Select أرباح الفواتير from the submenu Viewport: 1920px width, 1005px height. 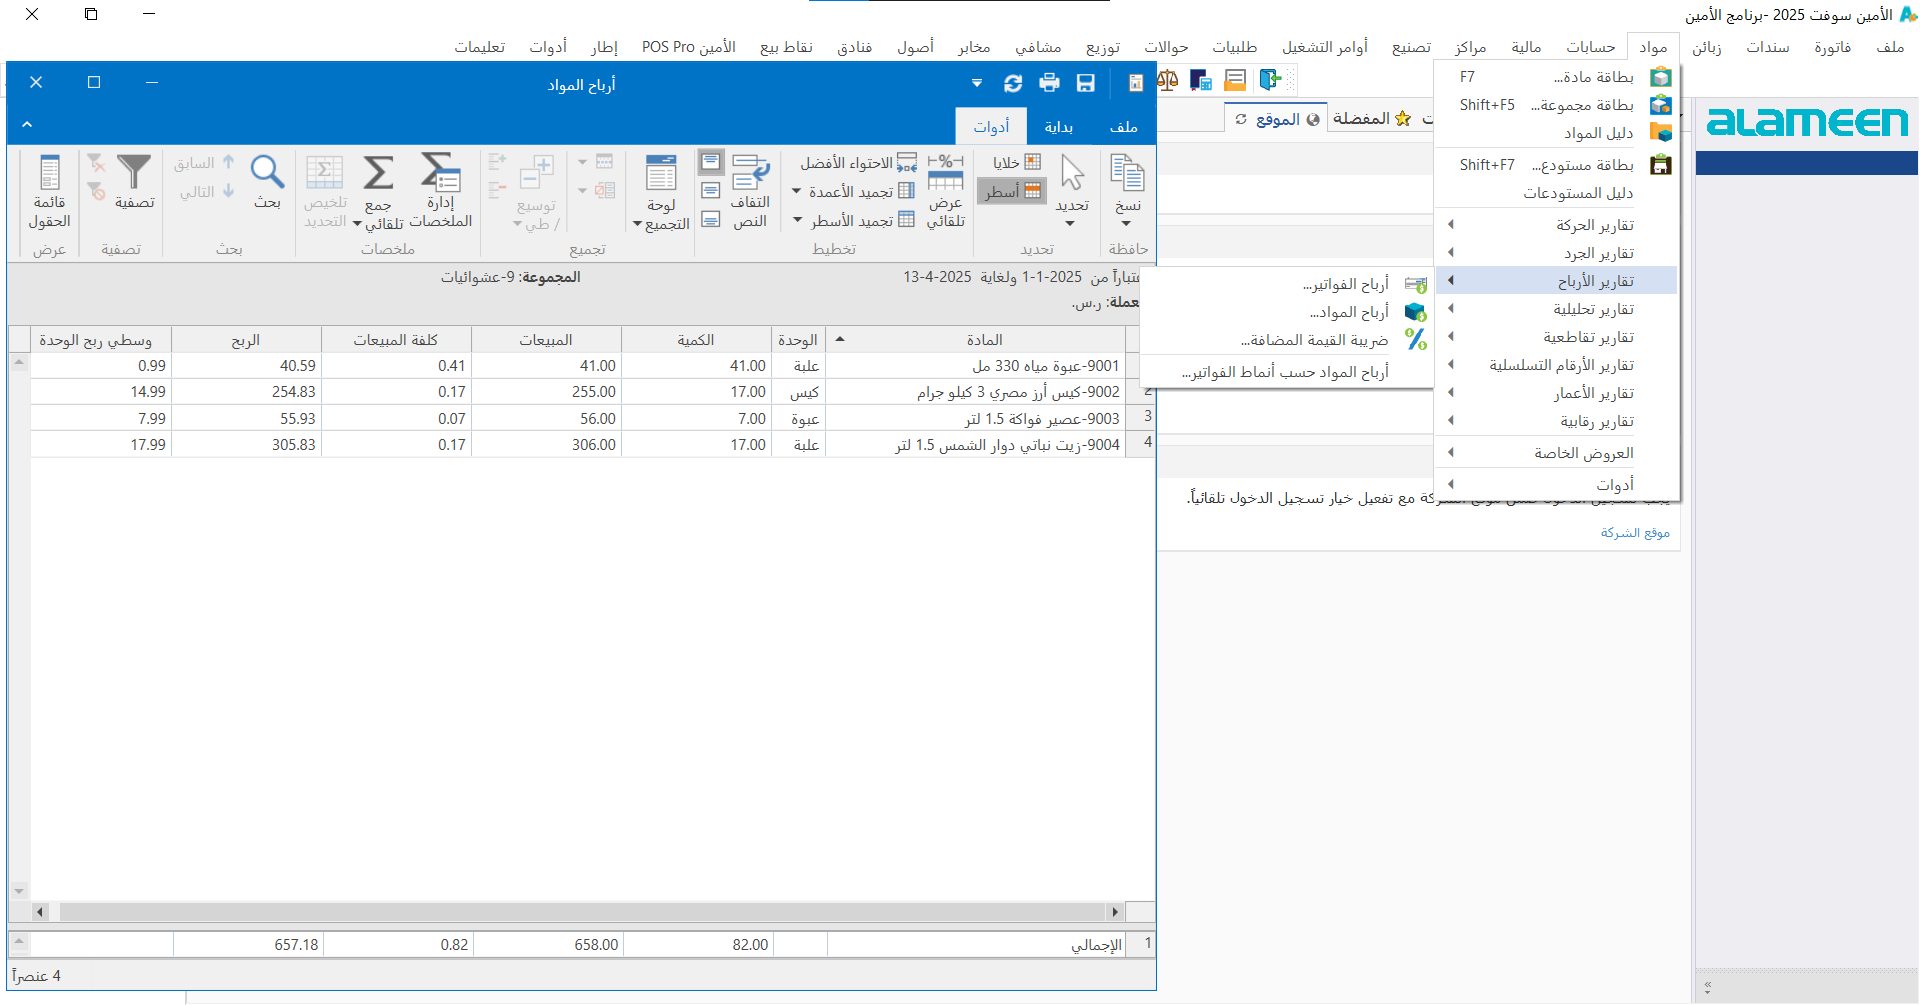point(1345,285)
